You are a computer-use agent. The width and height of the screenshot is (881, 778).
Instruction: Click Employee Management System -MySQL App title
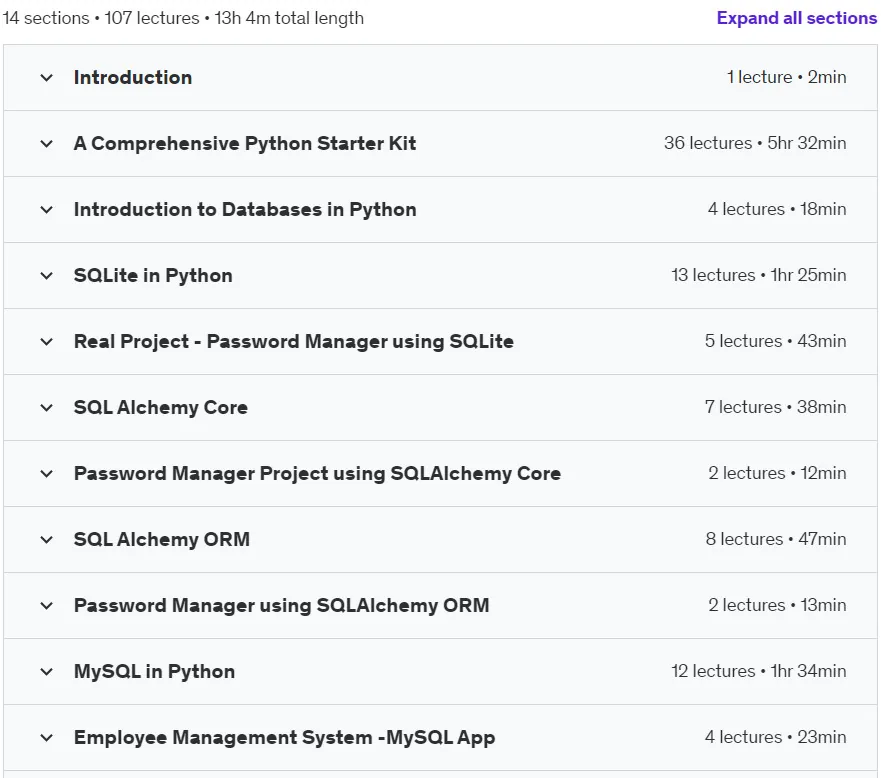coord(285,738)
